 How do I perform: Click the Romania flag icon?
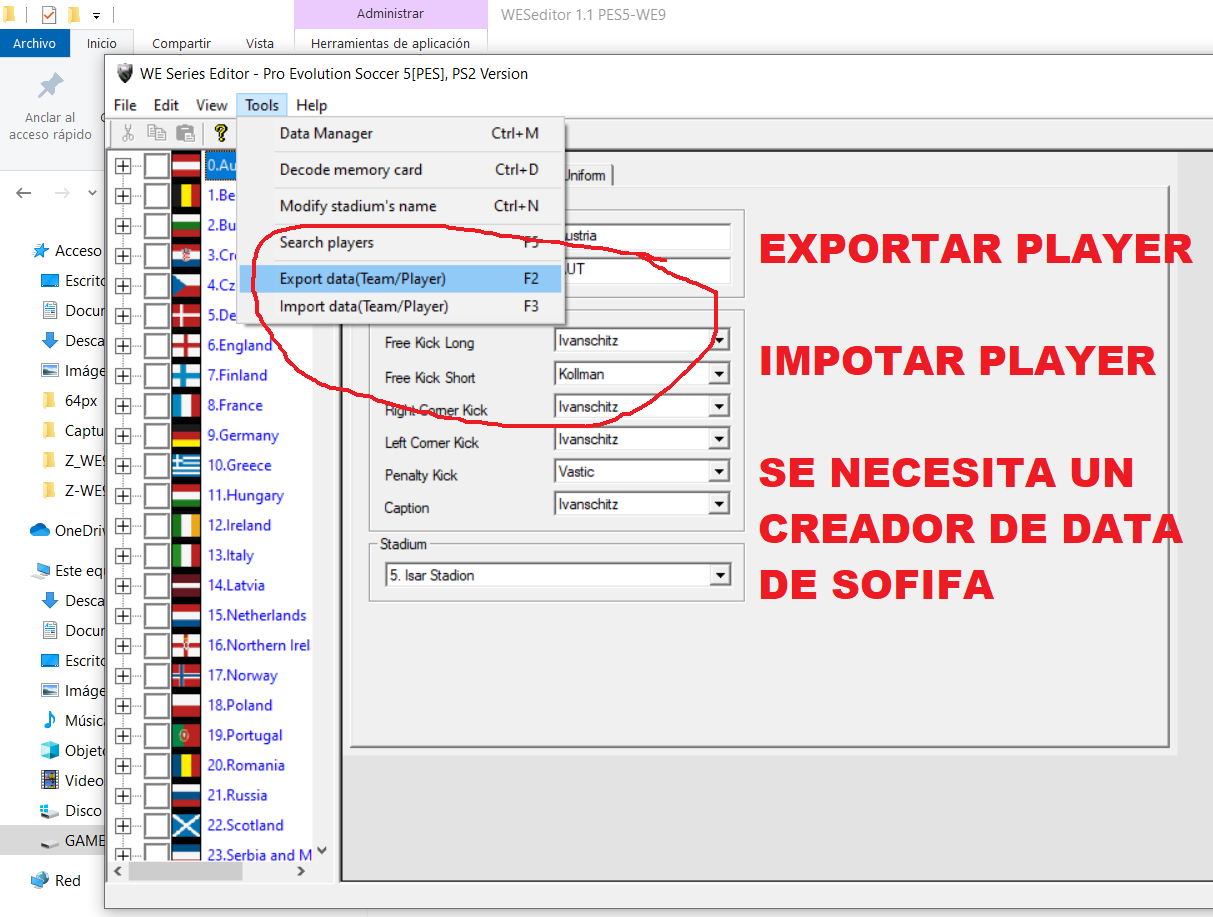[x=186, y=765]
